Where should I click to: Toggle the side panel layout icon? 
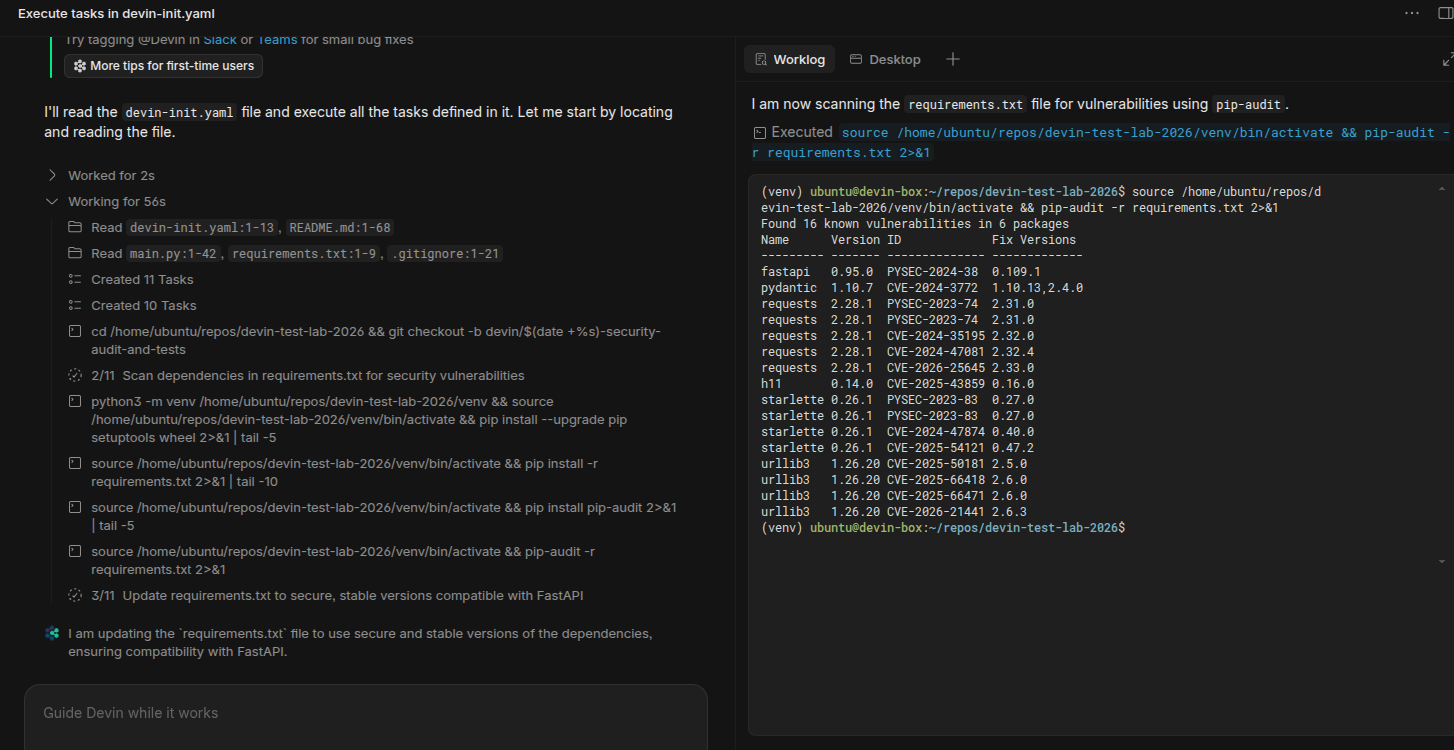coord(1445,13)
